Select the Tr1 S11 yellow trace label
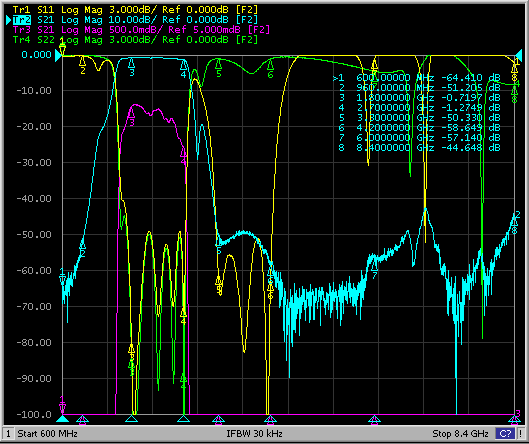 135,9
